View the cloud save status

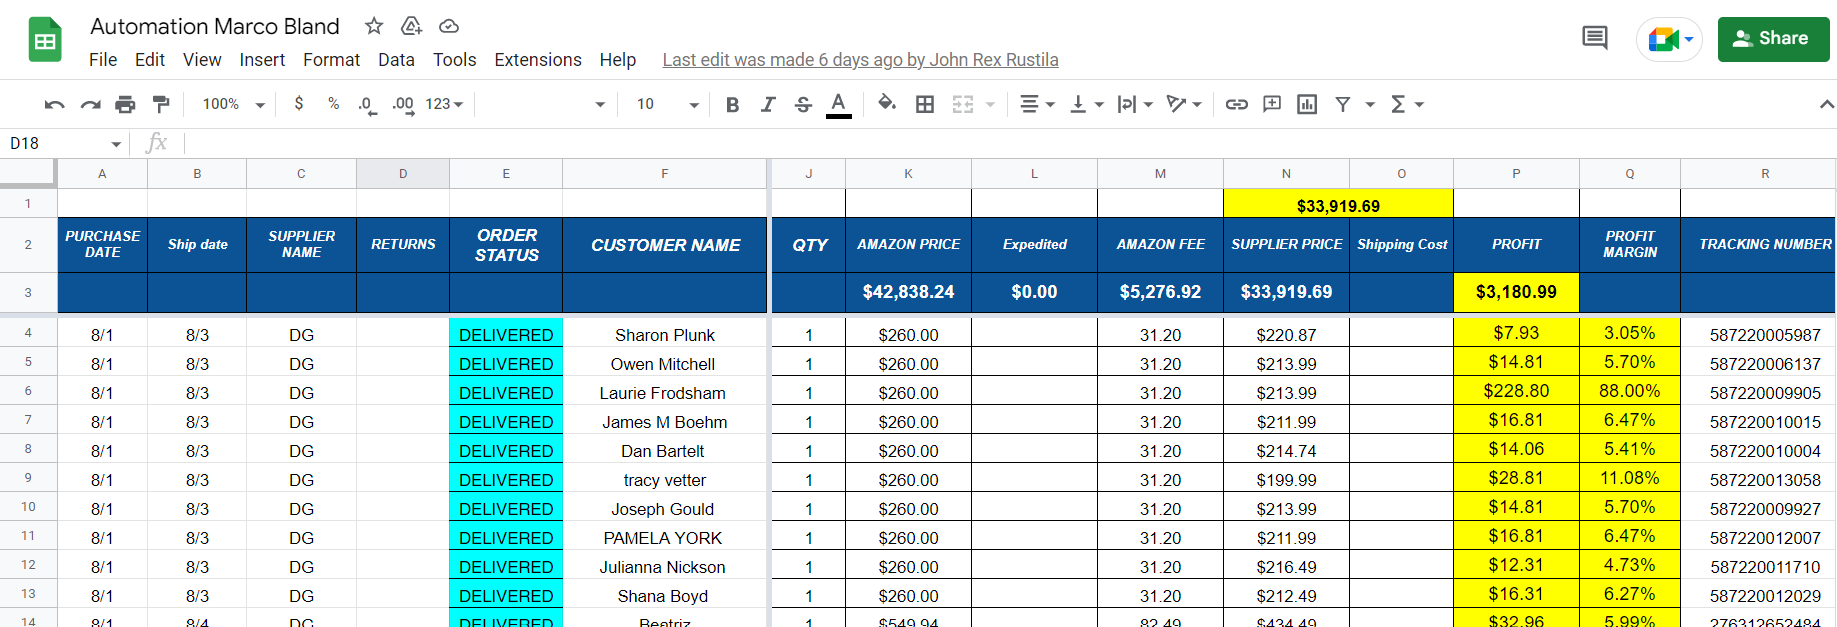449,26
